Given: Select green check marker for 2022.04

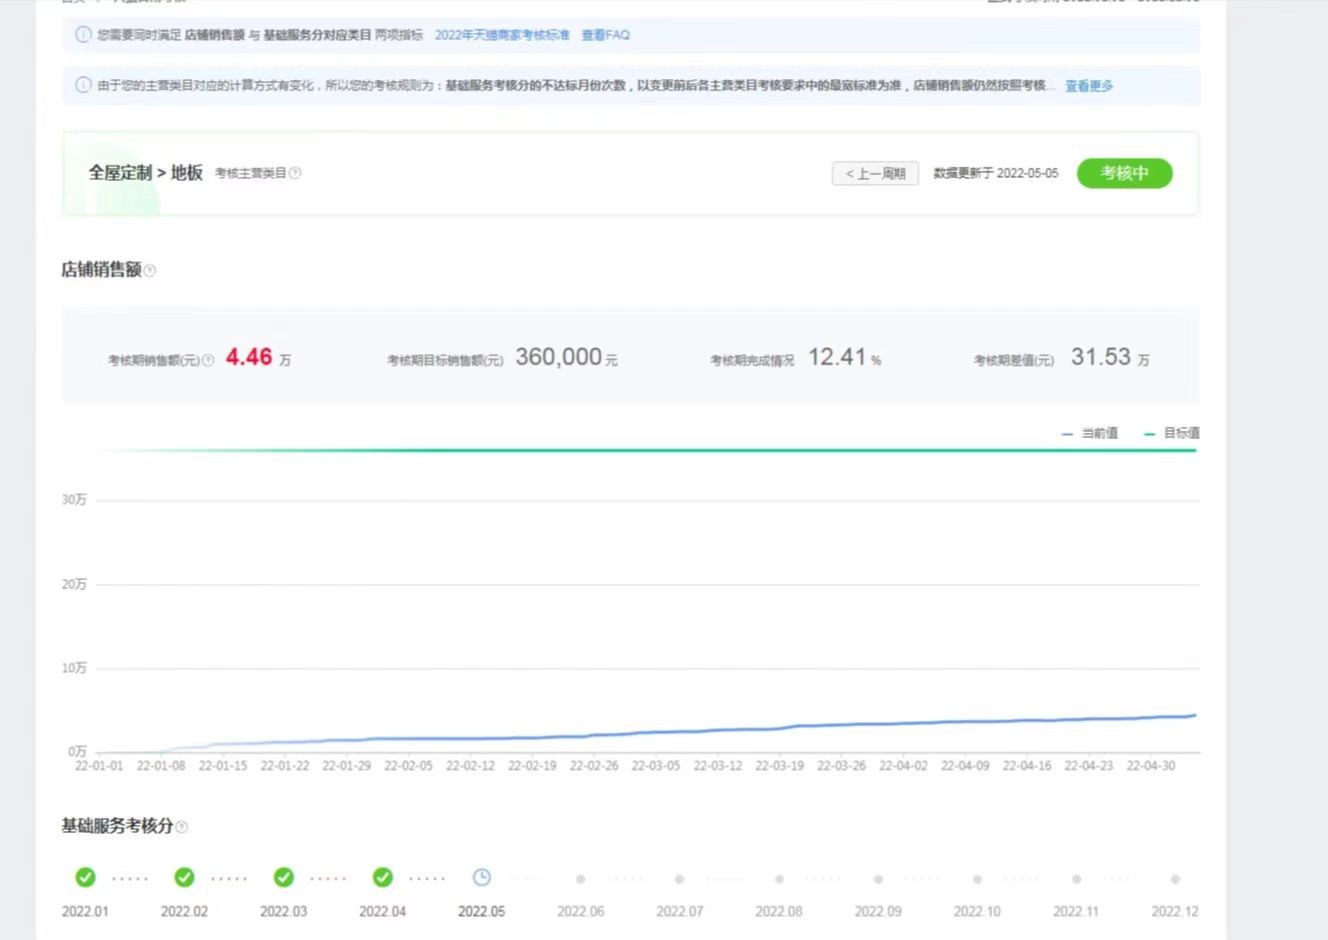Looking at the screenshot, I should pyautogui.click(x=383, y=877).
